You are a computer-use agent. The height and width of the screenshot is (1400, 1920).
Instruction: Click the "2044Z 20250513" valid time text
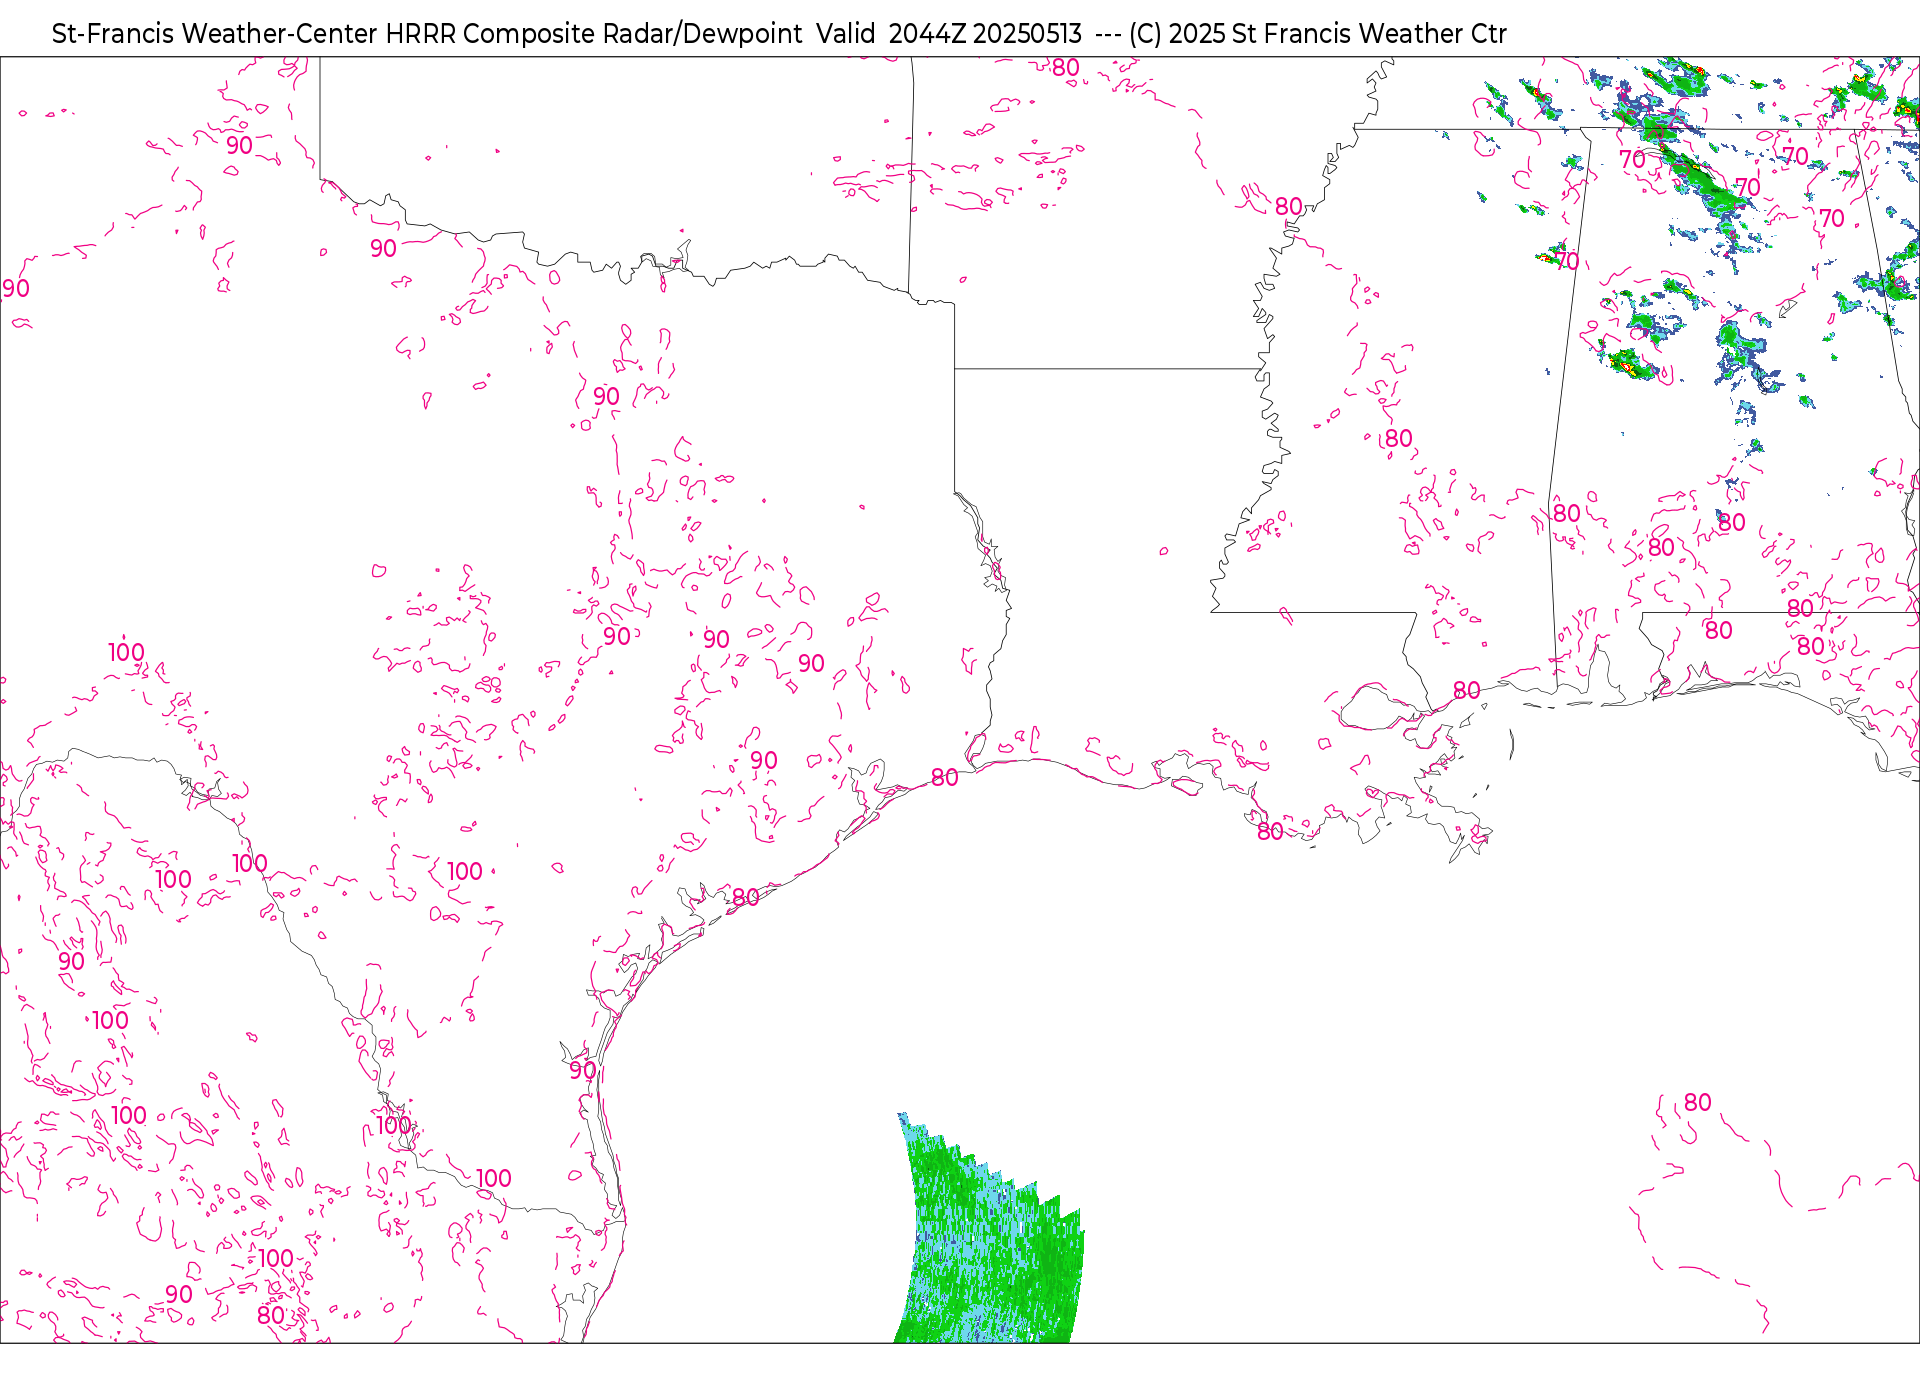985,34
